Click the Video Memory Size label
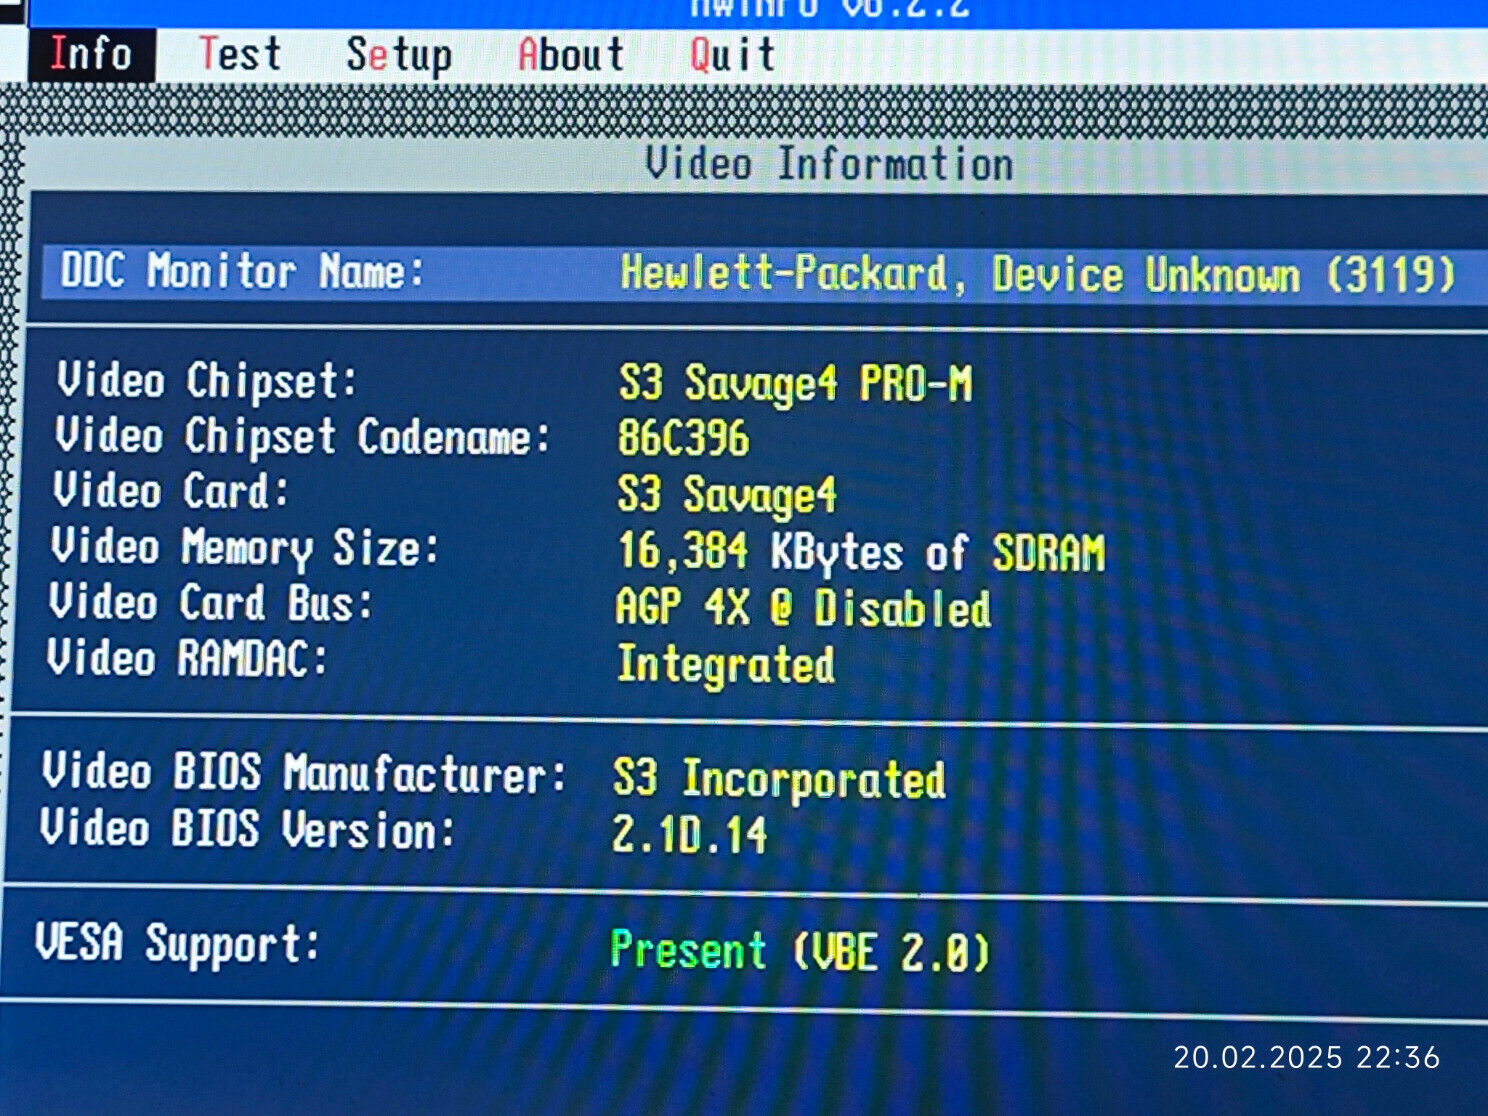Screen dimensions: 1488x1116 coord(245,548)
